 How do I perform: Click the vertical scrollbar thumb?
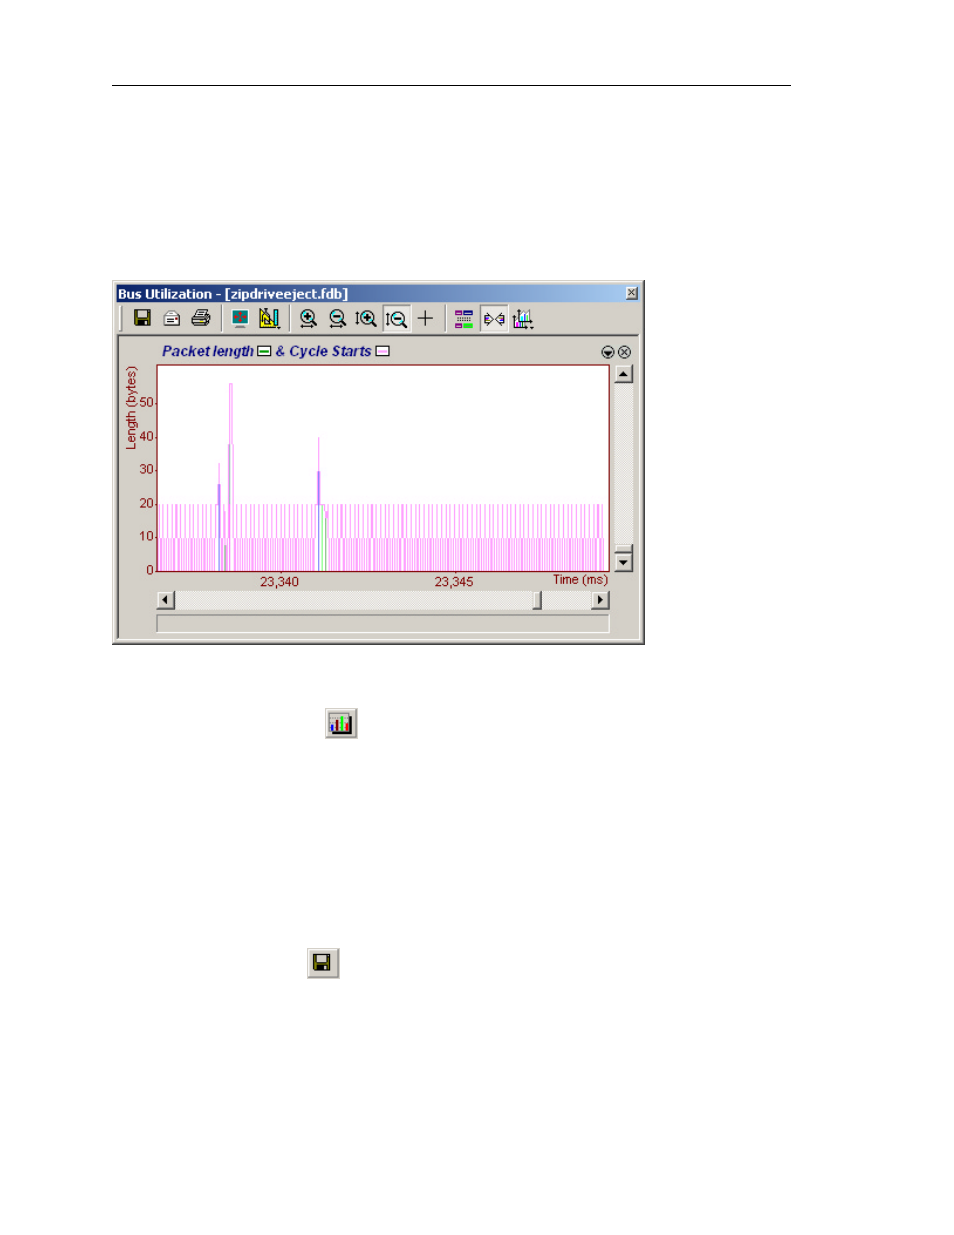[x=623, y=549]
